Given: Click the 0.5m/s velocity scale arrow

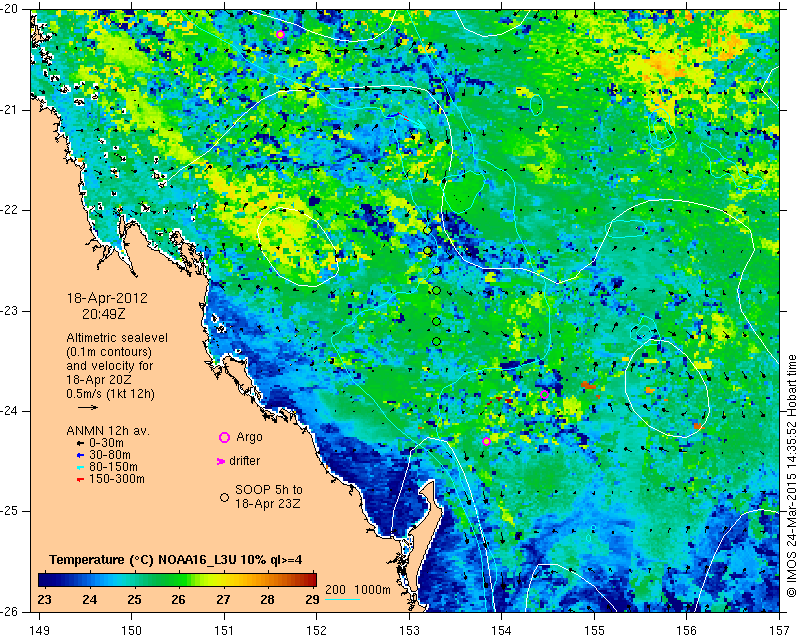Looking at the screenshot, I should coord(88,407).
